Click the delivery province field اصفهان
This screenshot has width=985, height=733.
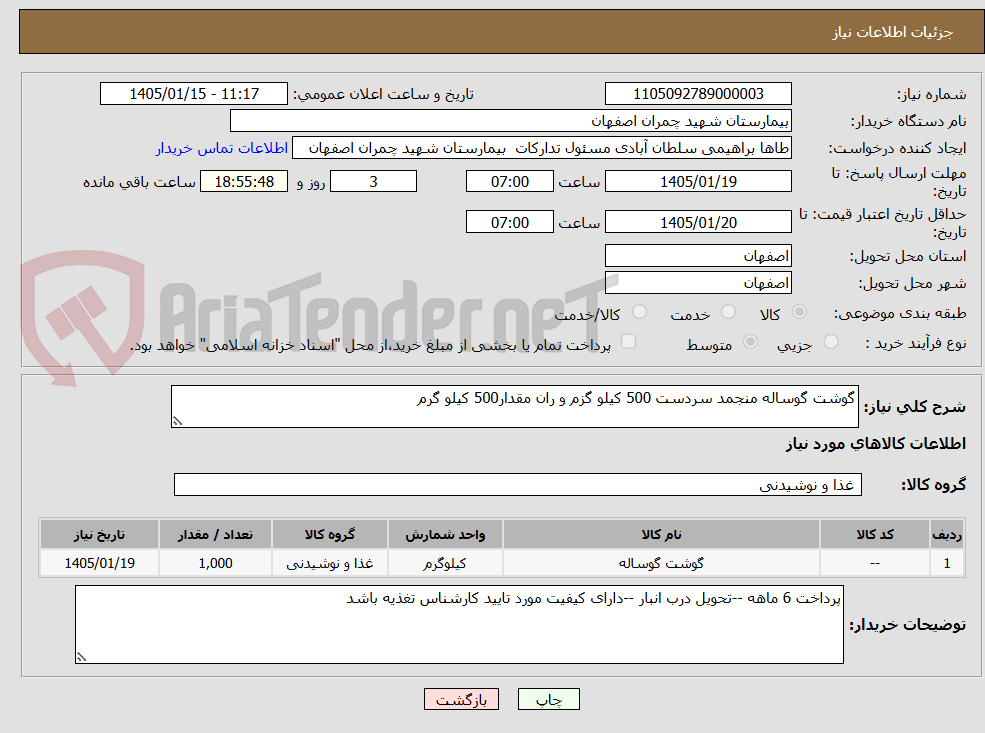click(x=698, y=256)
